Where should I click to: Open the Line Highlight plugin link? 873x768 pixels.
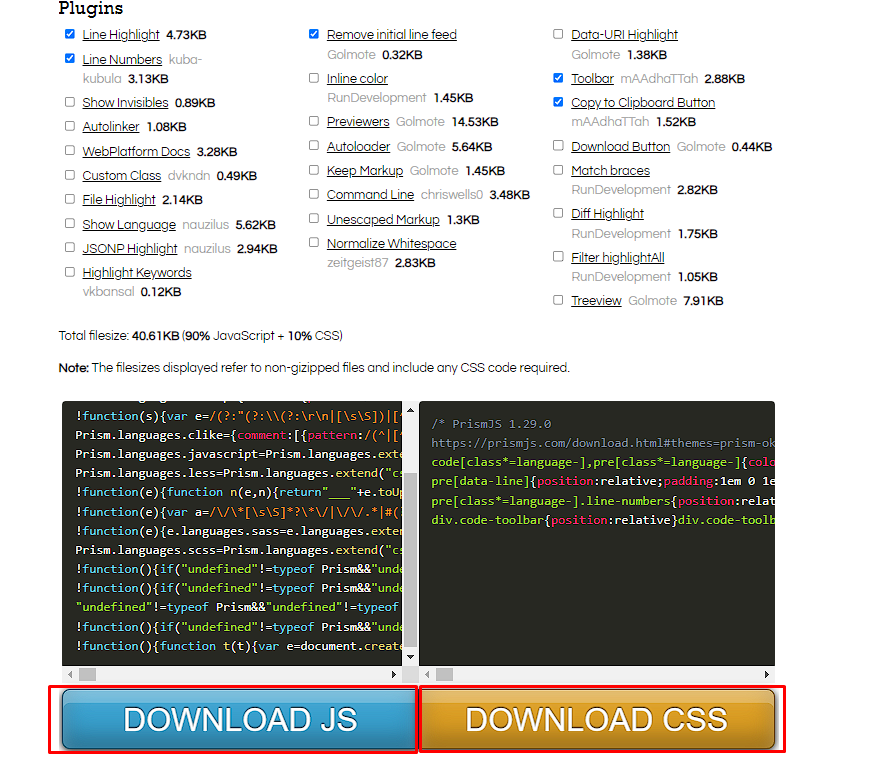[121, 35]
